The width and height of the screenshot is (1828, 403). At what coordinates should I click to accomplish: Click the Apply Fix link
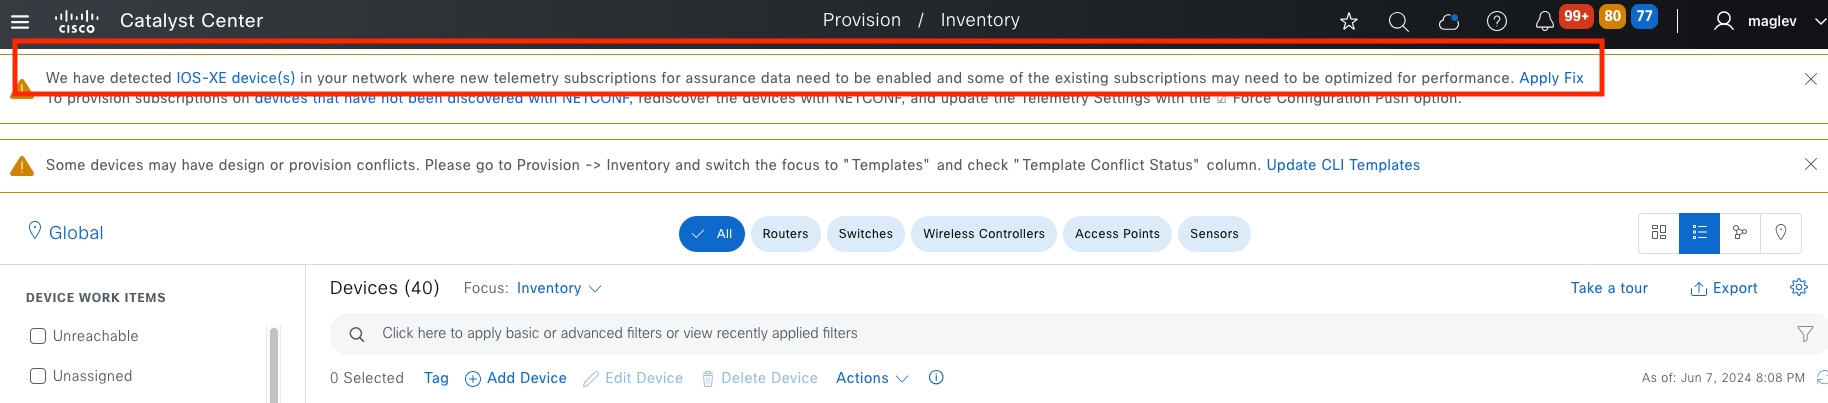(1551, 78)
